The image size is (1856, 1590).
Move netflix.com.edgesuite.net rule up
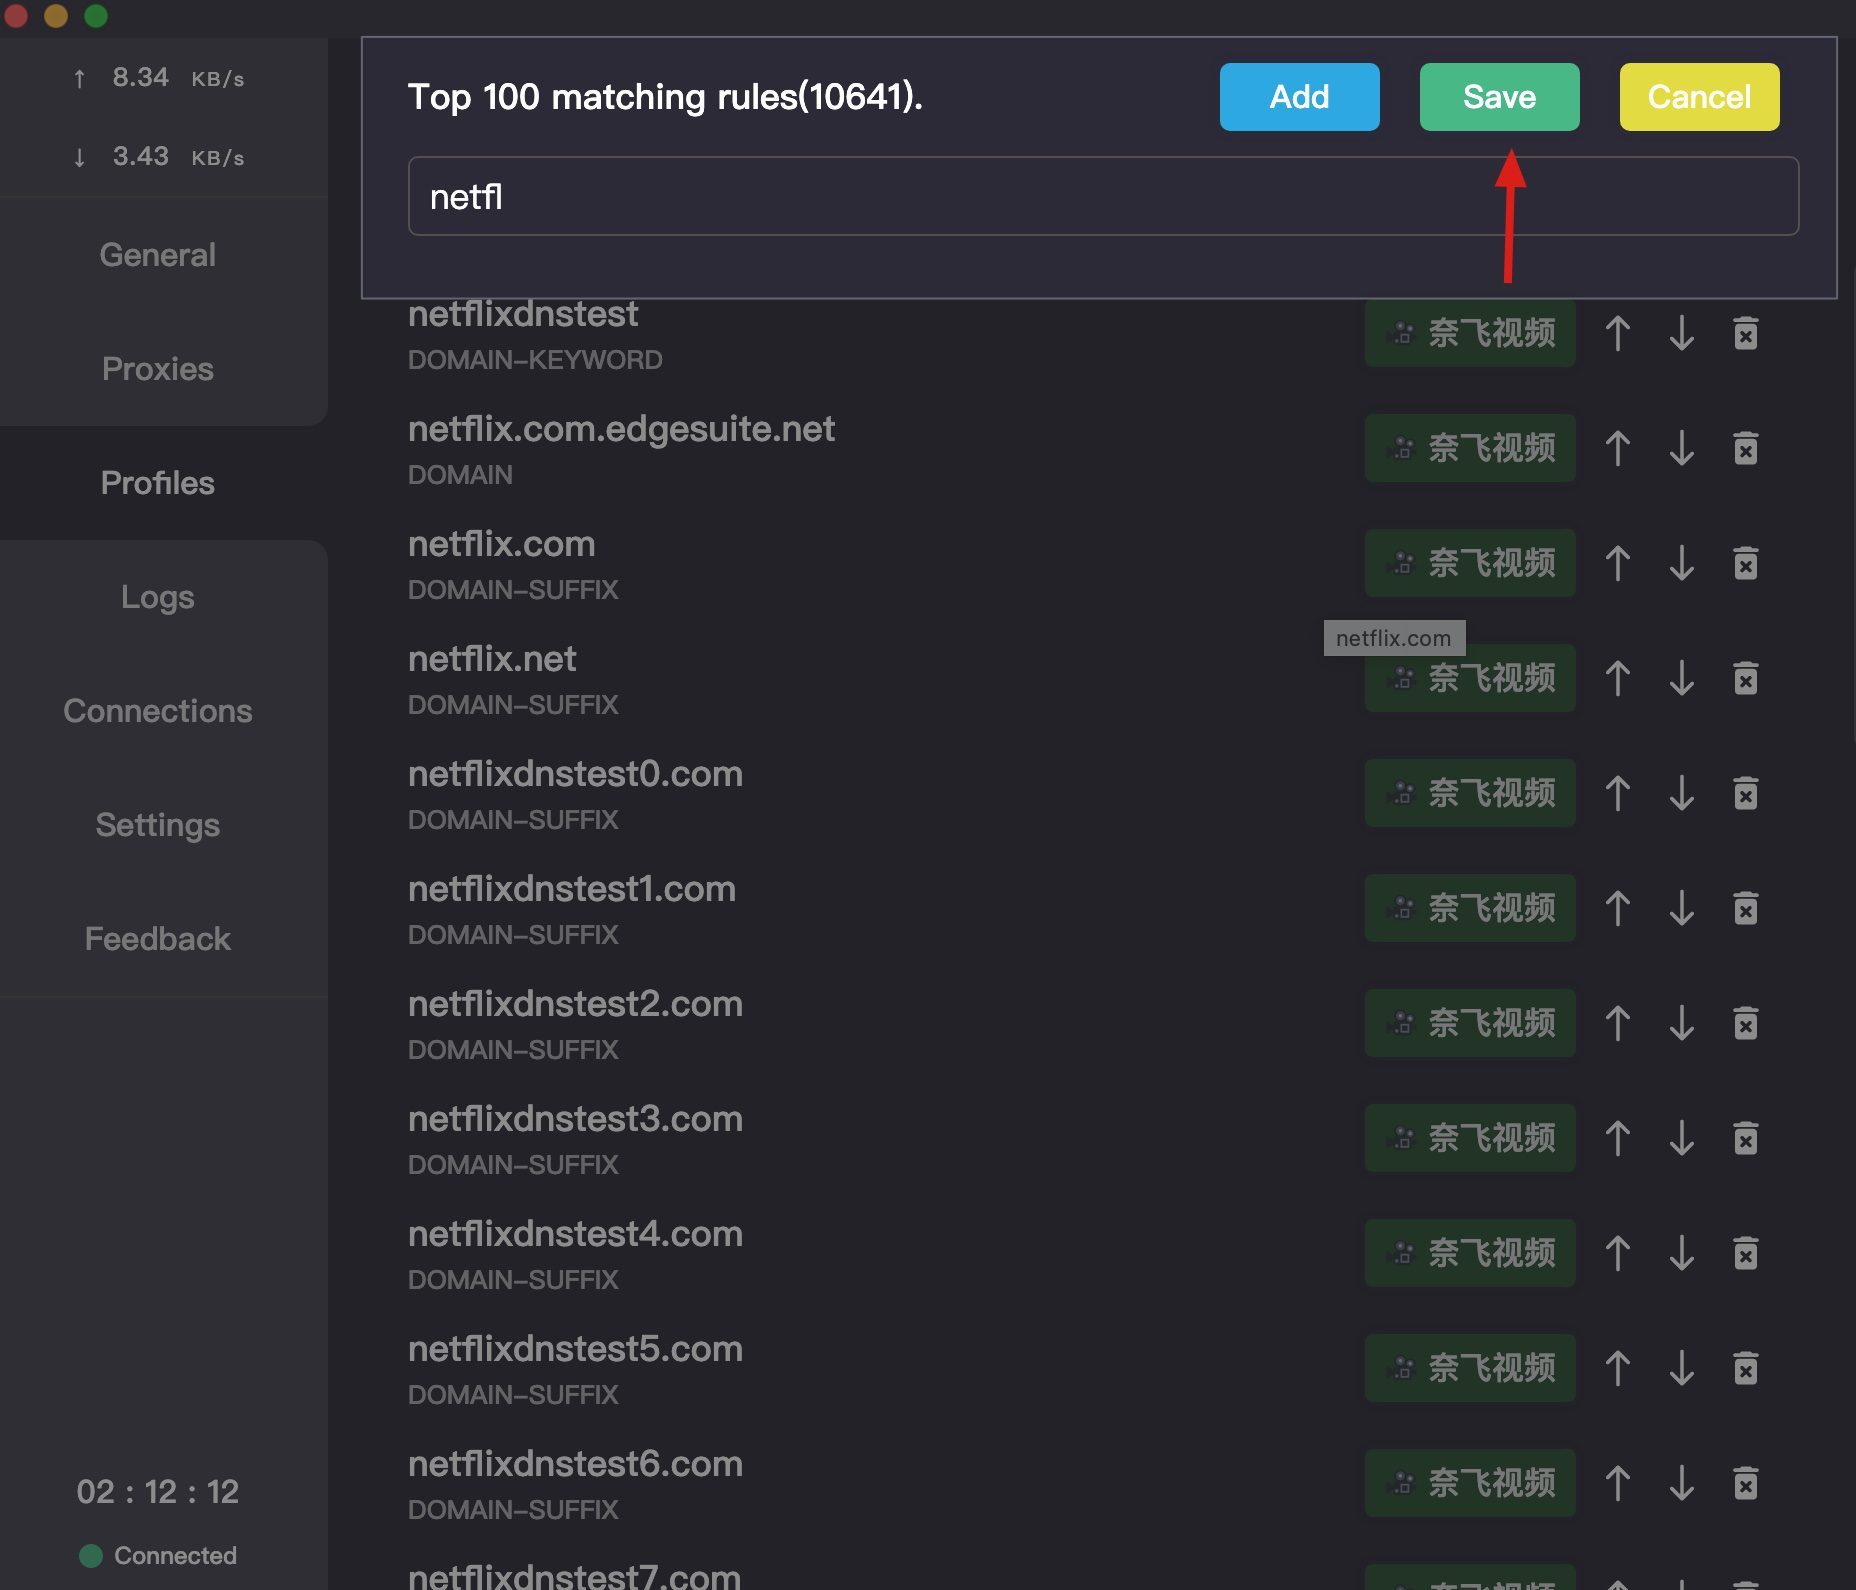click(x=1618, y=448)
